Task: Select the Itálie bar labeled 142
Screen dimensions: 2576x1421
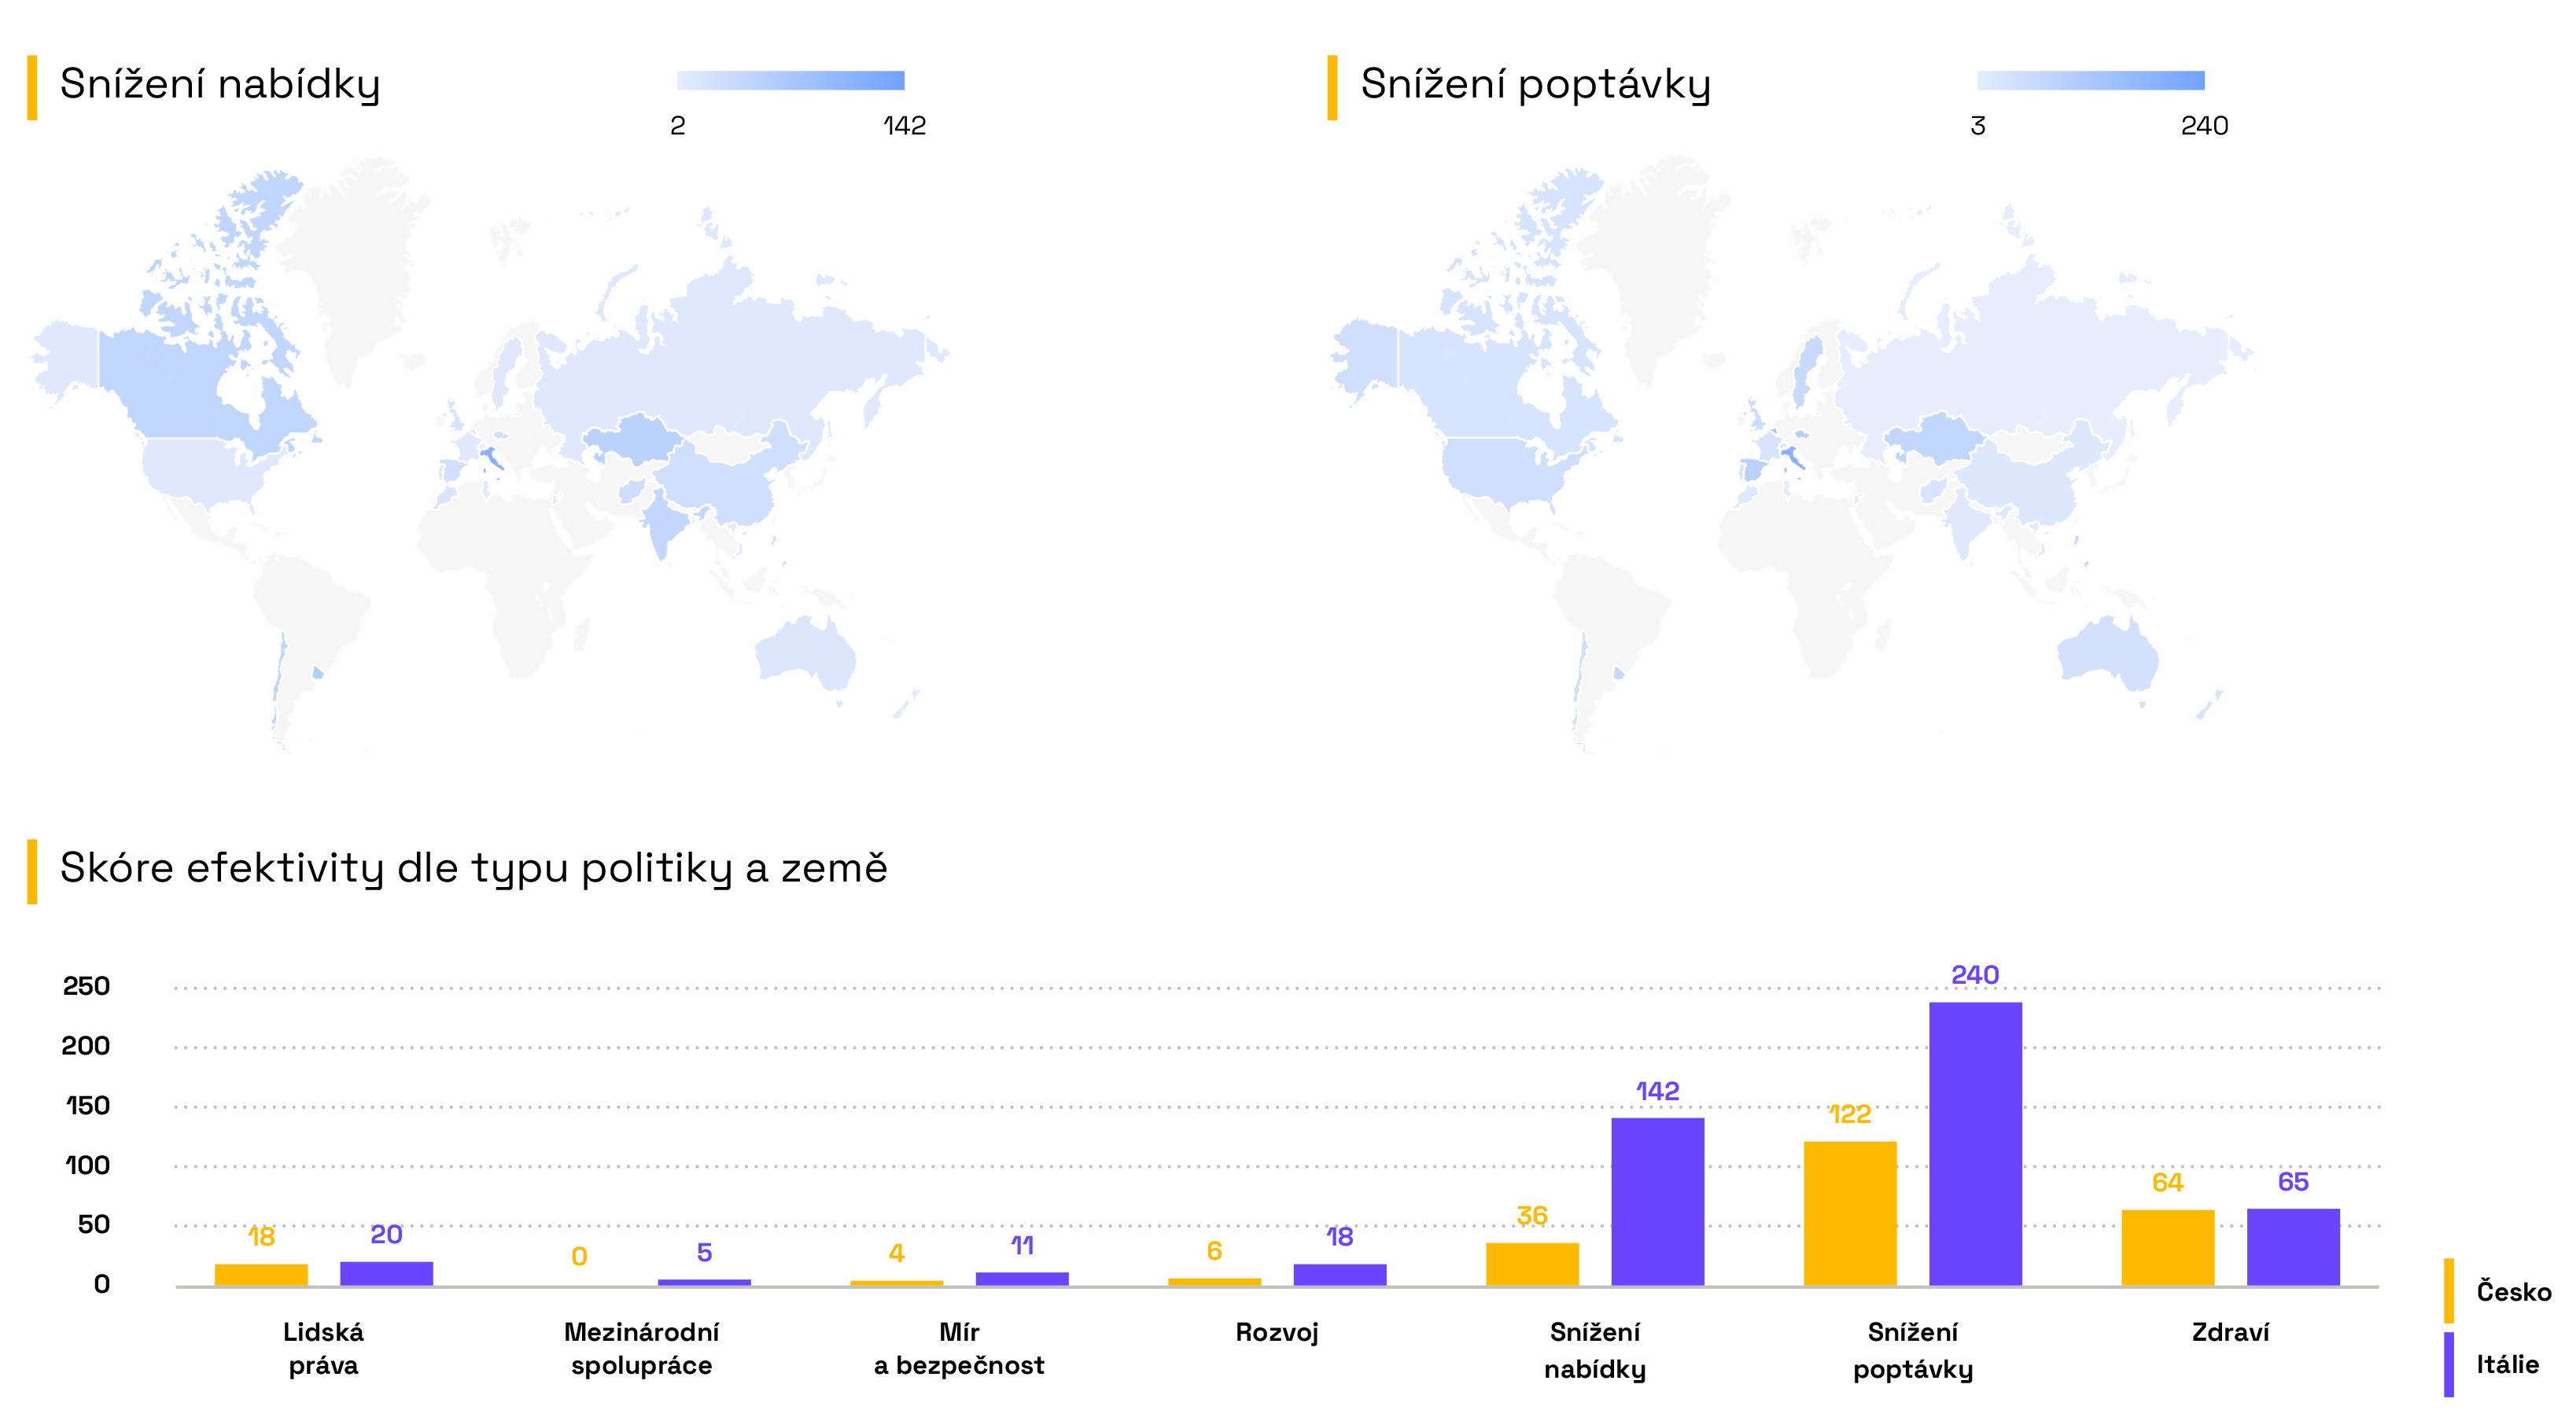Action: [1657, 1201]
